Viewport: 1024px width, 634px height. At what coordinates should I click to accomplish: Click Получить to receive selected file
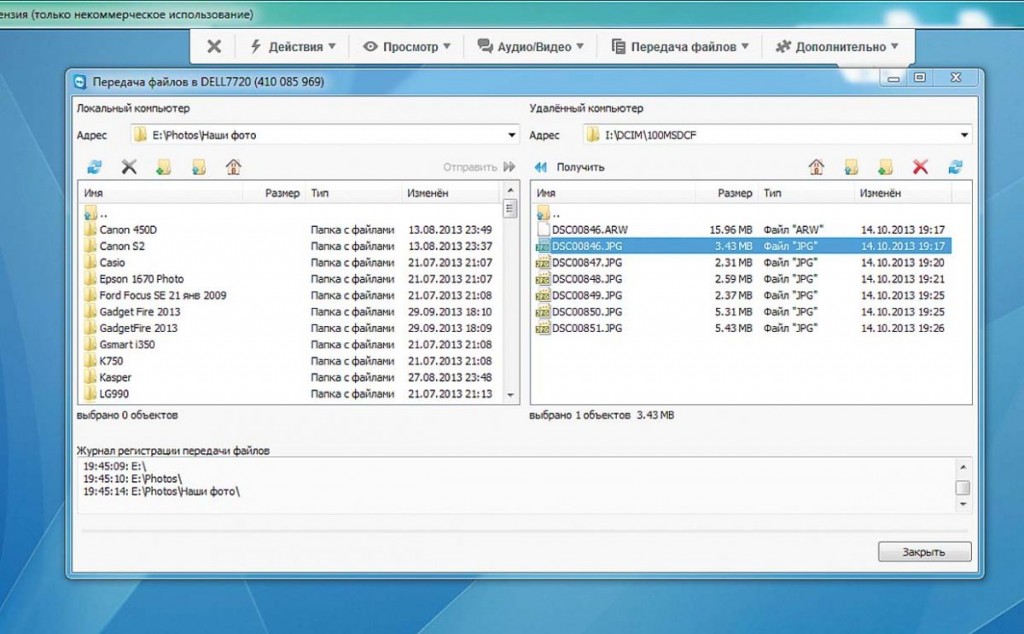(570, 167)
